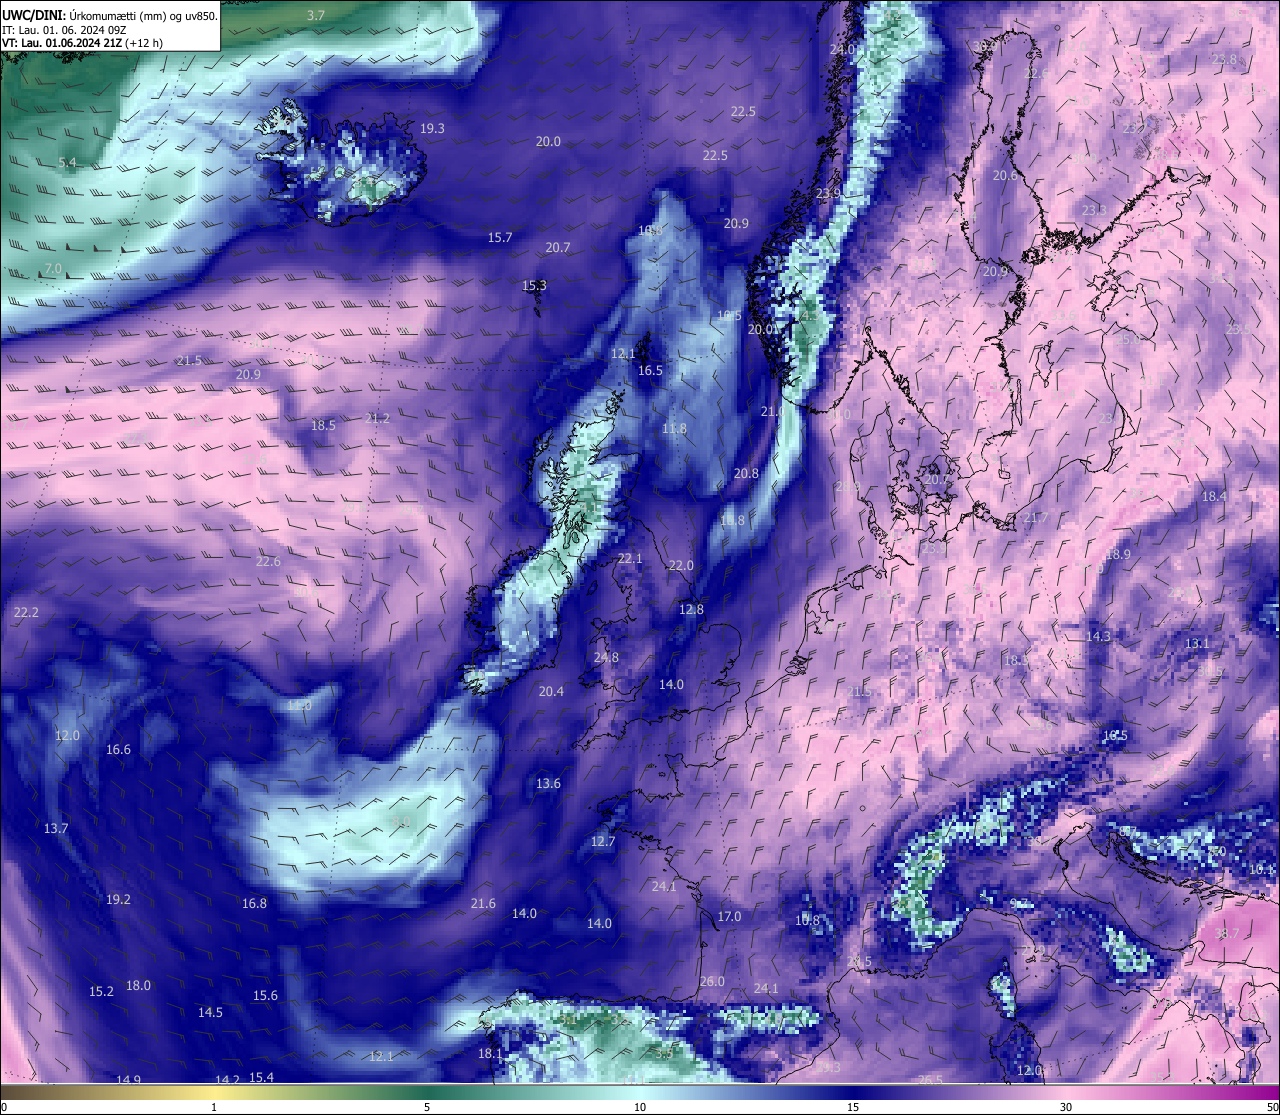Click the map value "21.2"
The width and height of the screenshot is (1280, 1115).
[x=378, y=418]
